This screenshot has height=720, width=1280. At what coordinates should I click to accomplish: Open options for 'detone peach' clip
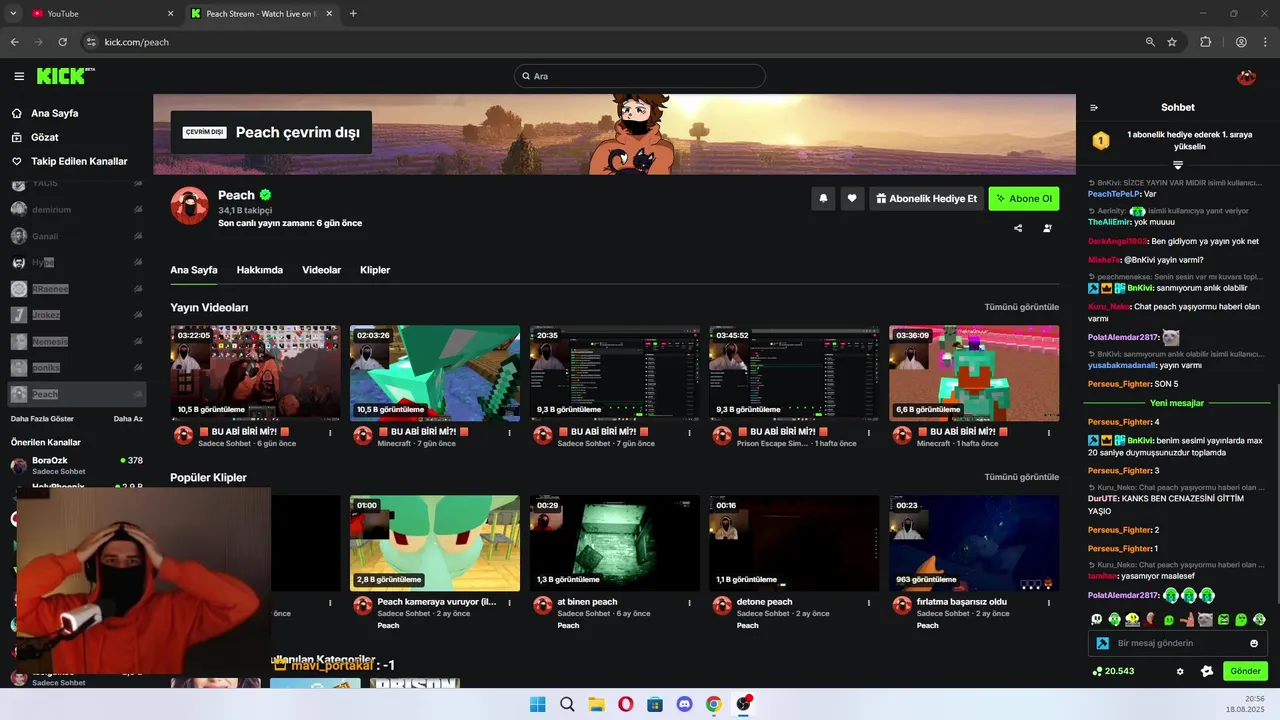click(x=869, y=603)
